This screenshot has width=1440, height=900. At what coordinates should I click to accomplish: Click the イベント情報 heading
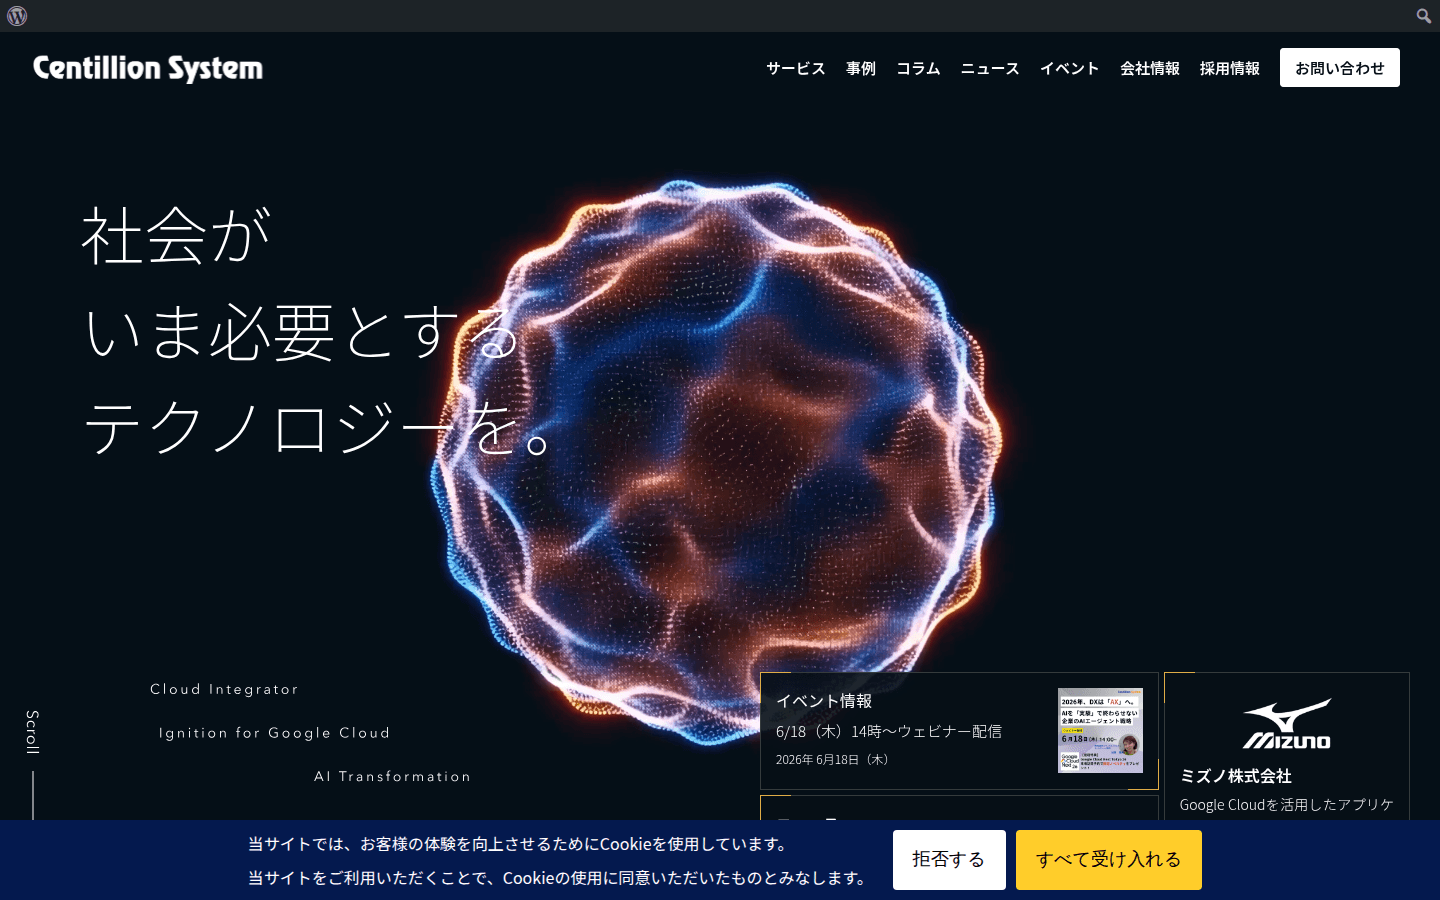pyautogui.click(x=824, y=701)
